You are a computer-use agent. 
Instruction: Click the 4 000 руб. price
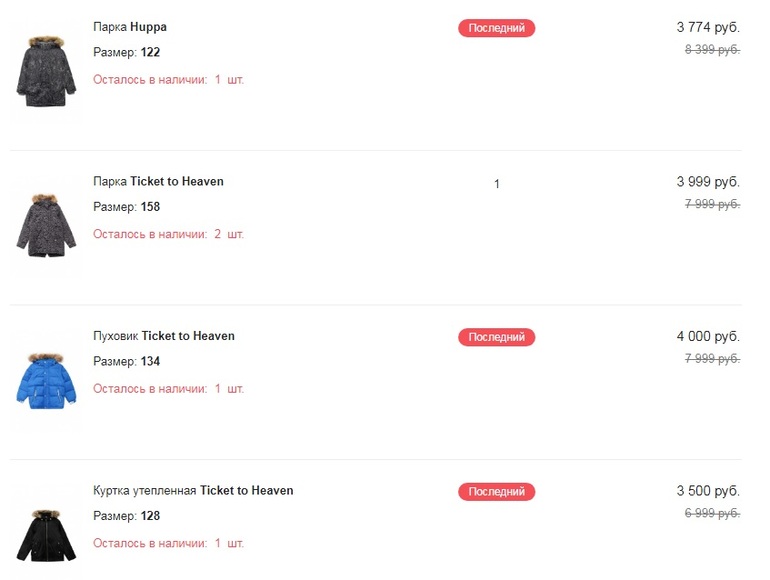708,336
